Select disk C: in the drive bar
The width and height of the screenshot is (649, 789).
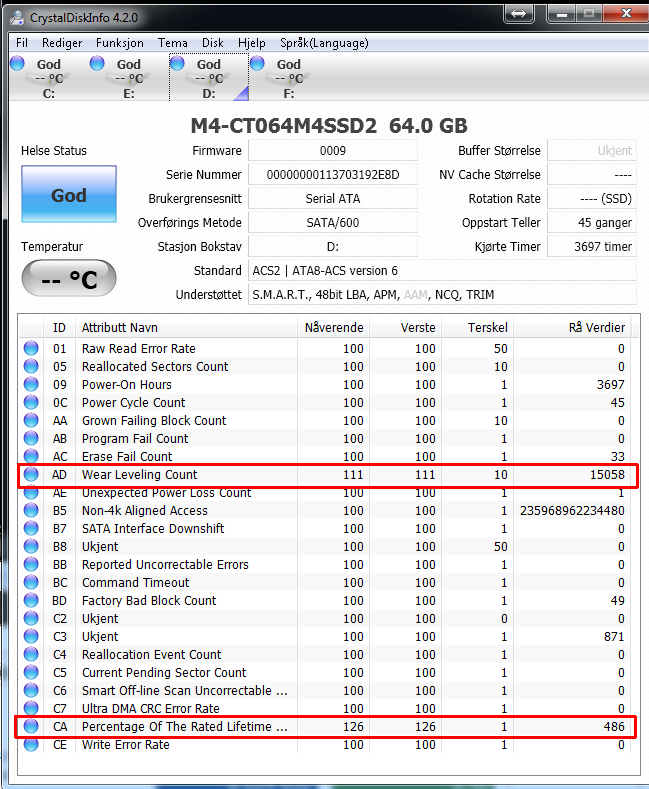(x=49, y=78)
